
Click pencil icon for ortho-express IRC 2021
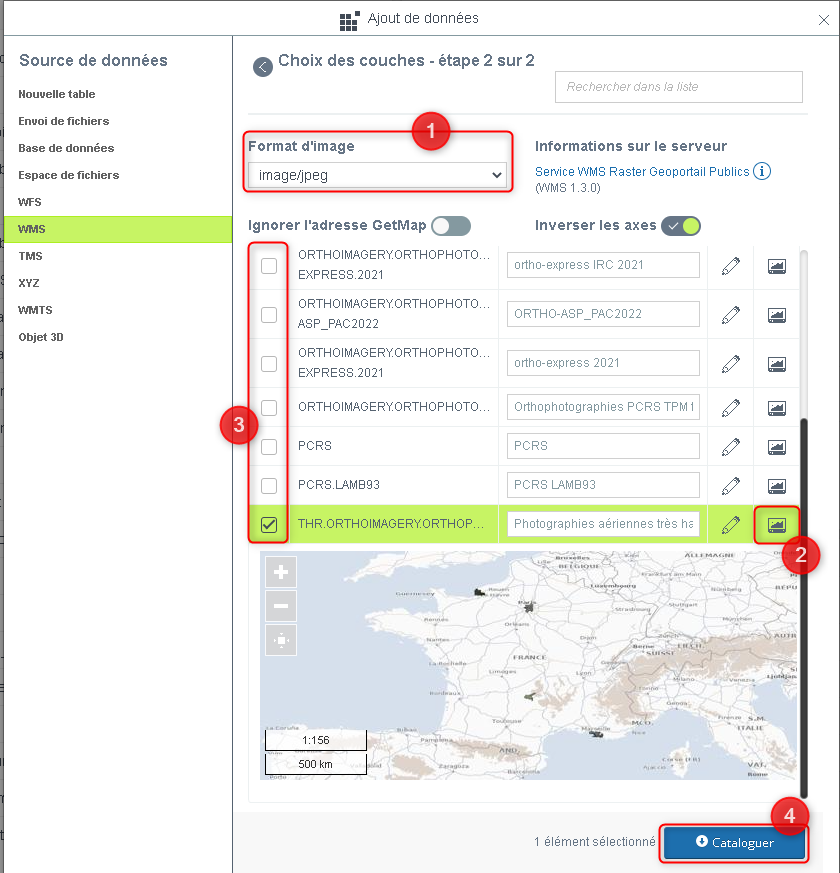point(731,265)
